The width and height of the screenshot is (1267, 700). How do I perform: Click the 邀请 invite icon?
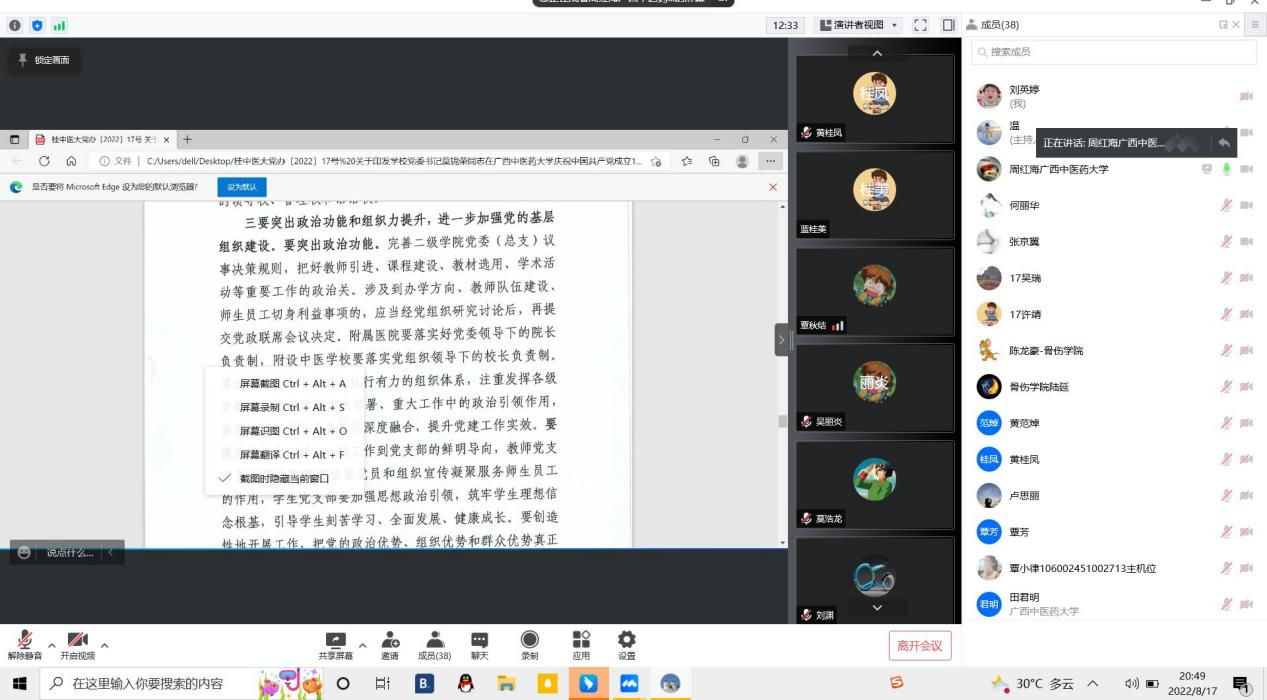pyautogui.click(x=389, y=645)
